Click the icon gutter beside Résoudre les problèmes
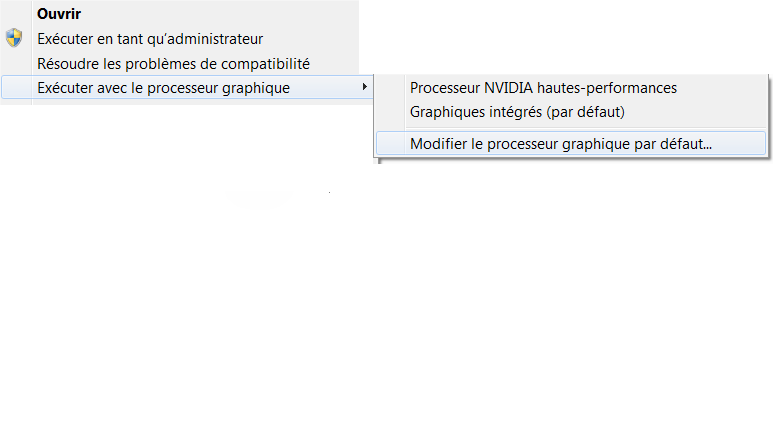Image resolution: width=773 pixels, height=428 pixels. point(16,64)
